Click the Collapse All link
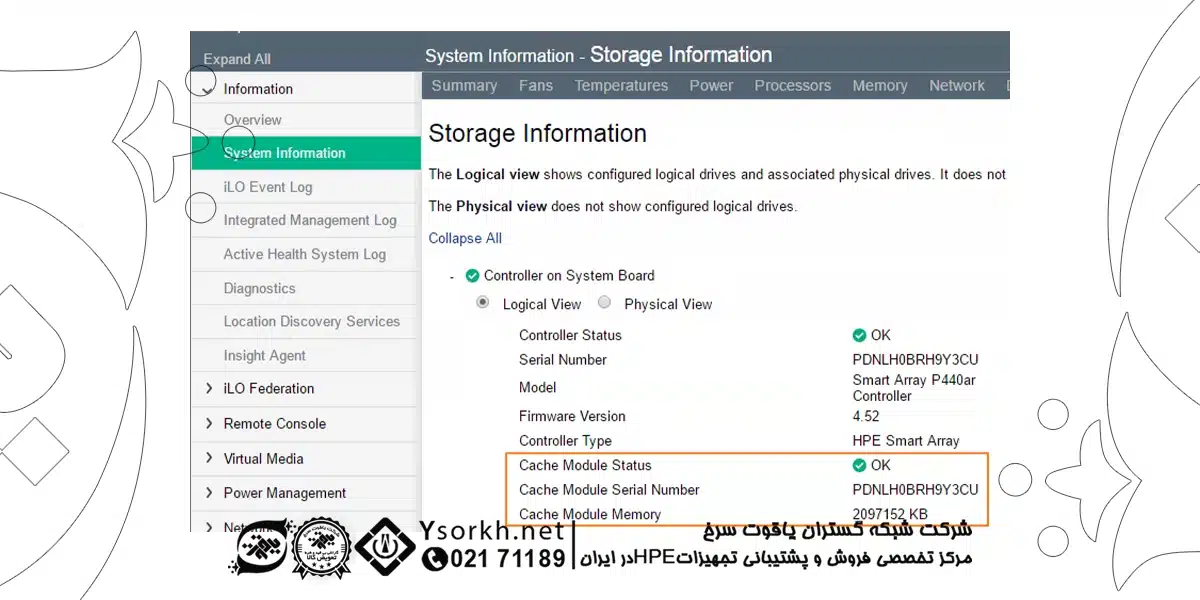Image resolution: width=1200 pixels, height=600 pixels. pyautogui.click(x=465, y=238)
